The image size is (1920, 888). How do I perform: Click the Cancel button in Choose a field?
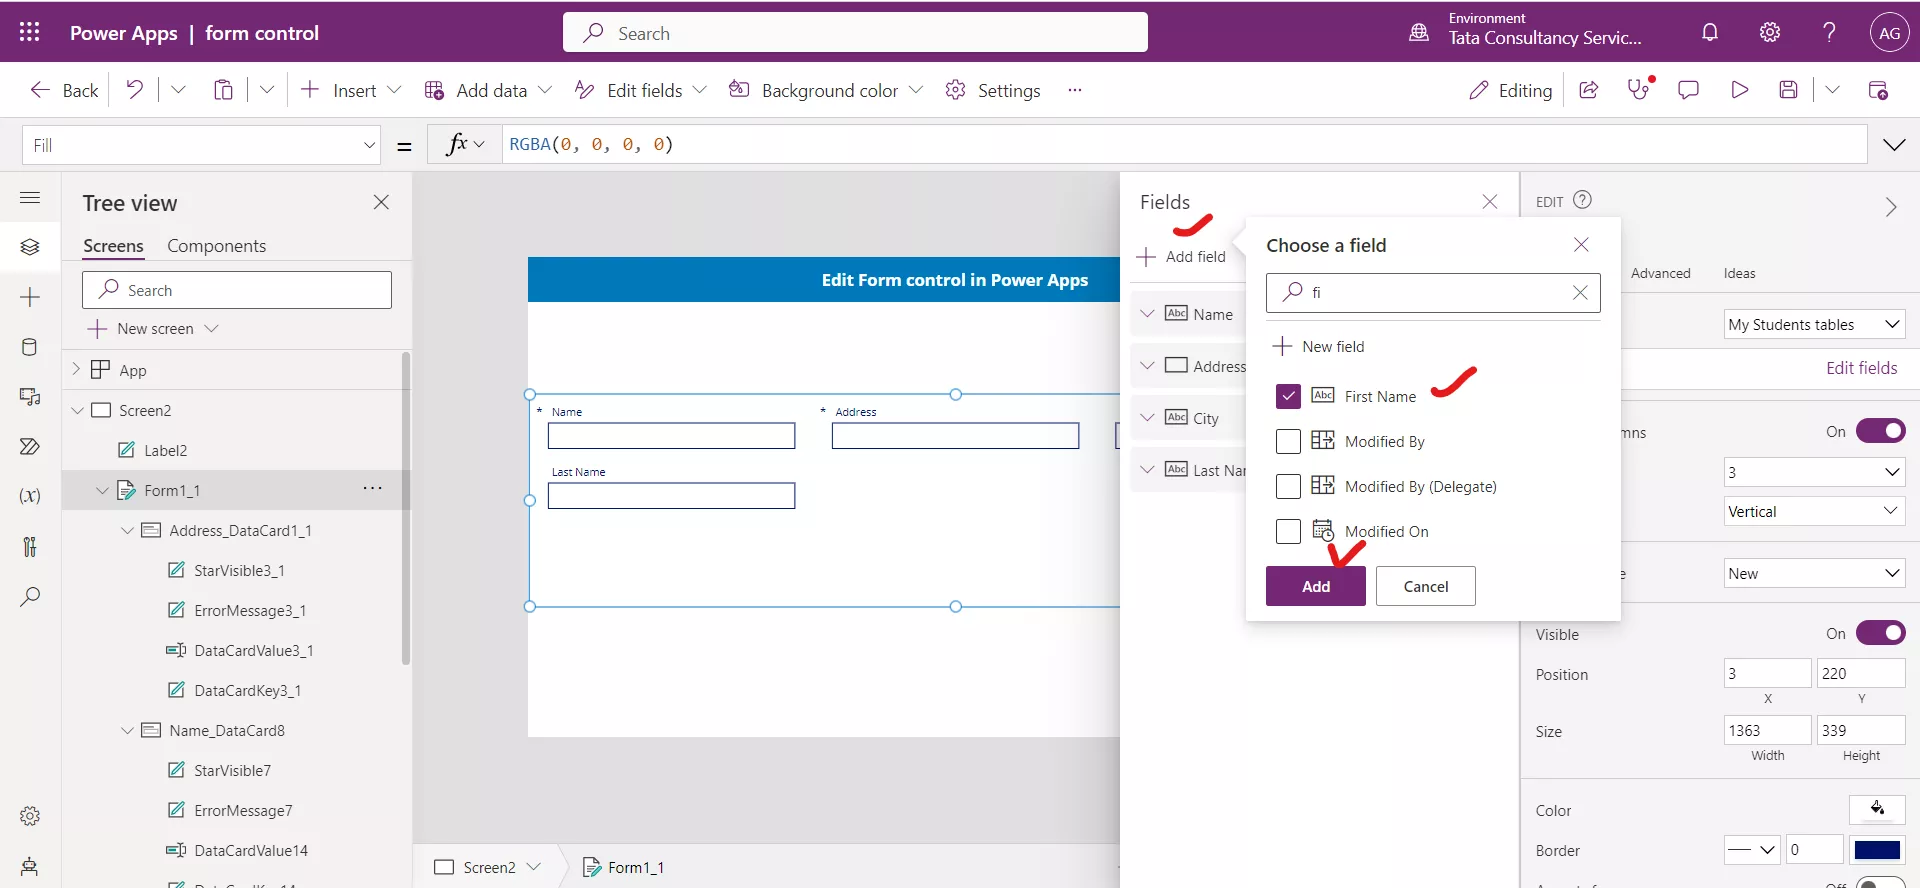click(x=1425, y=586)
